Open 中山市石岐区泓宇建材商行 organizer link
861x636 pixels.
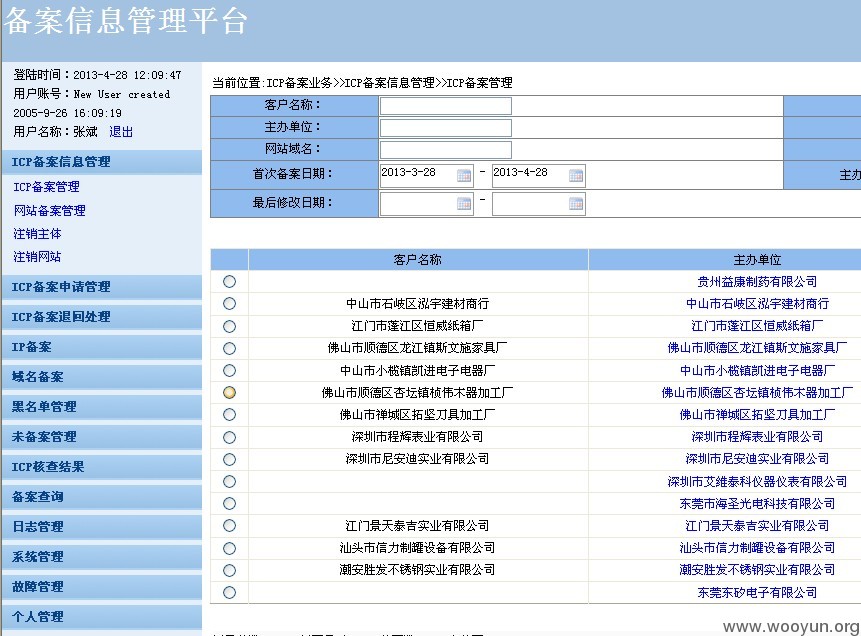(757, 304)
